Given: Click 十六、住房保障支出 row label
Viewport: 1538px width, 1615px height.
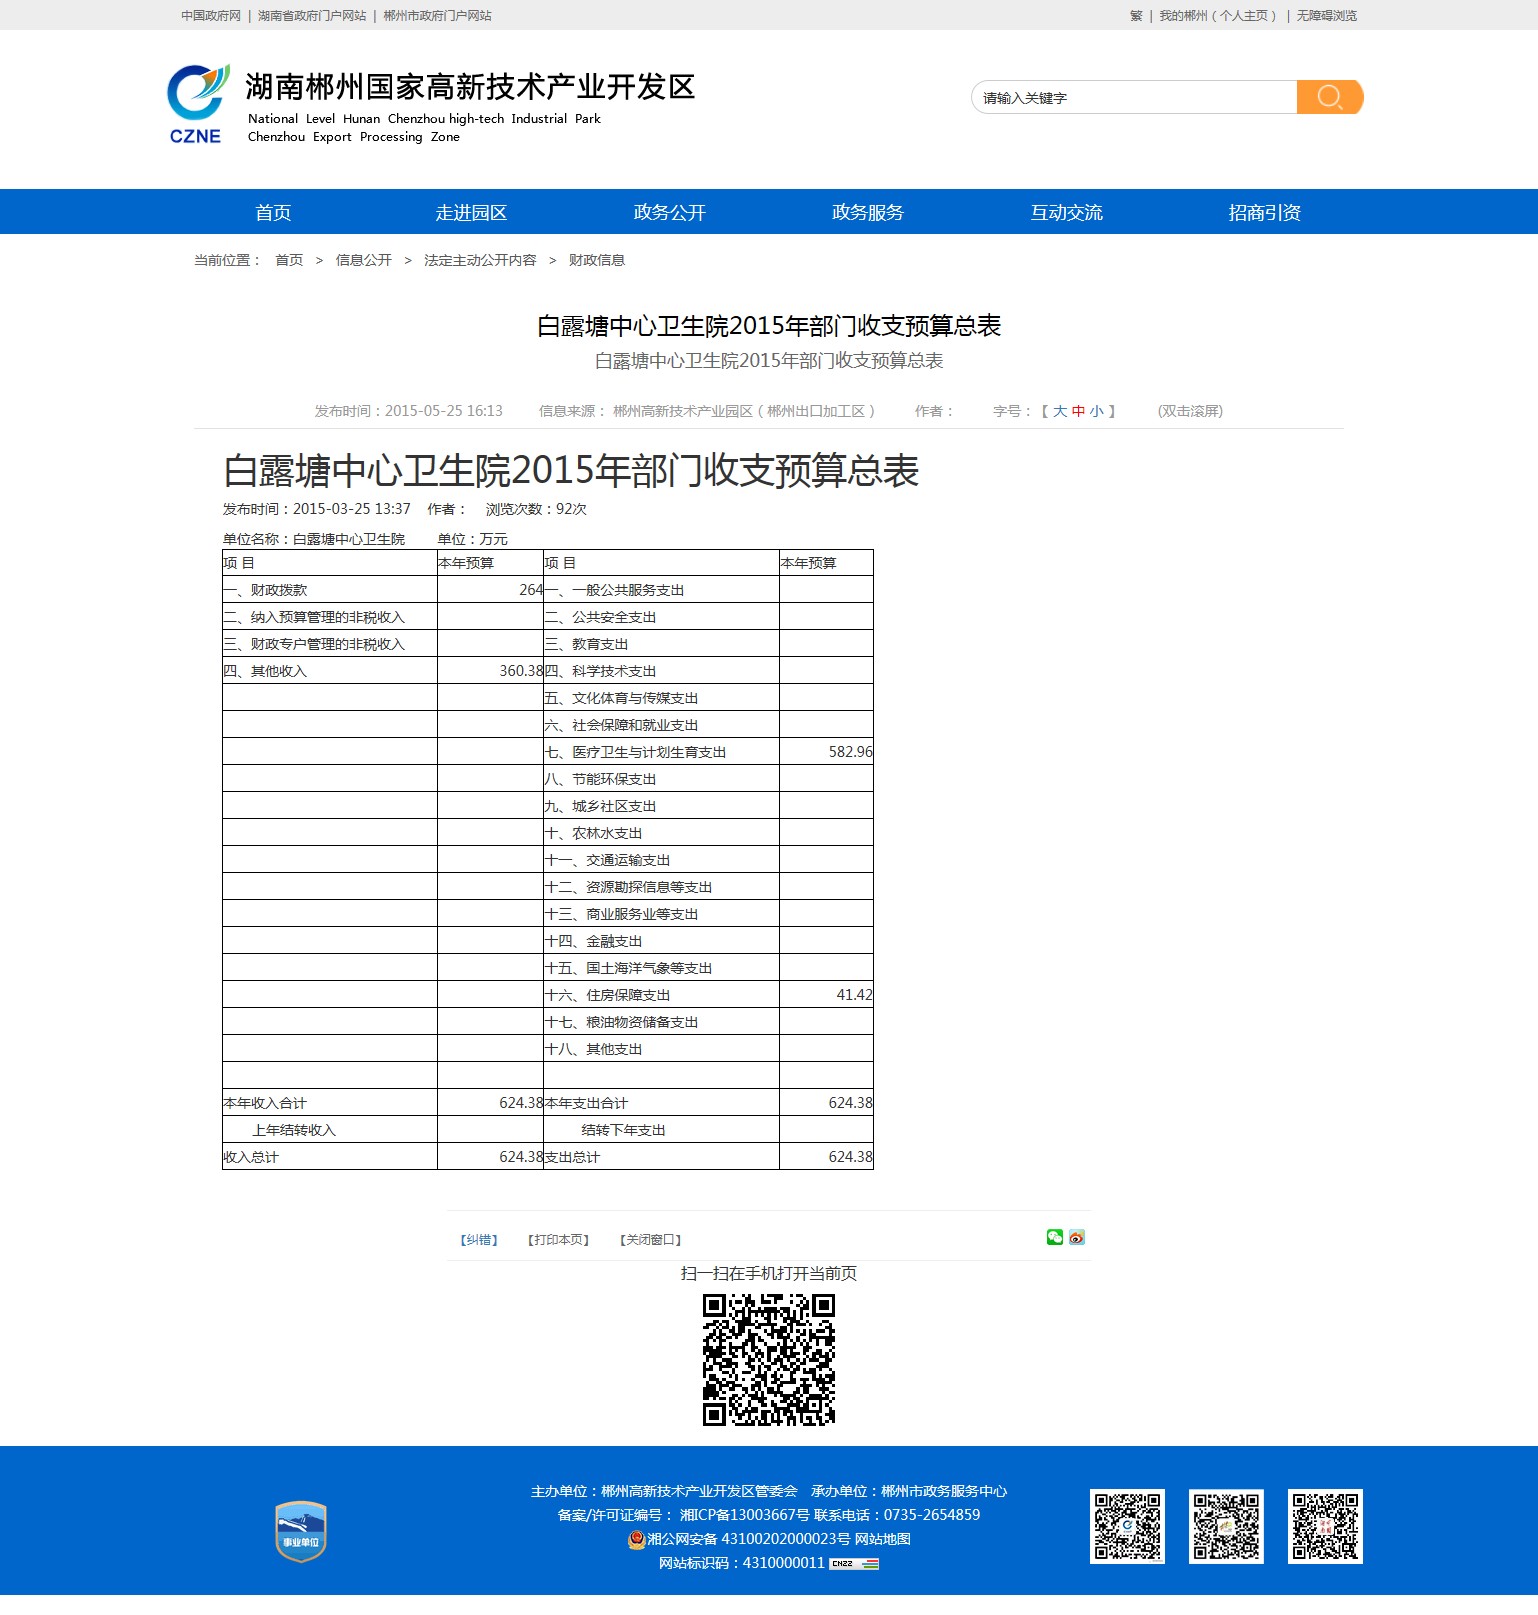Looking at the screenshot, I should click(607, 995).
